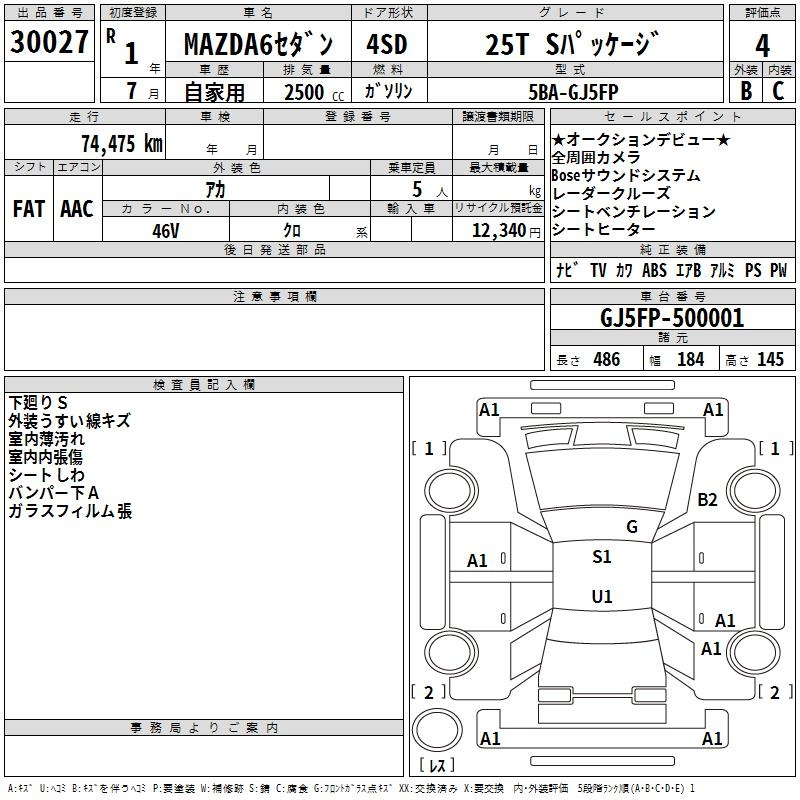Click G windshield mark on diagram
The width and height of the screenshot is (800, 800).
pos(632,526)
